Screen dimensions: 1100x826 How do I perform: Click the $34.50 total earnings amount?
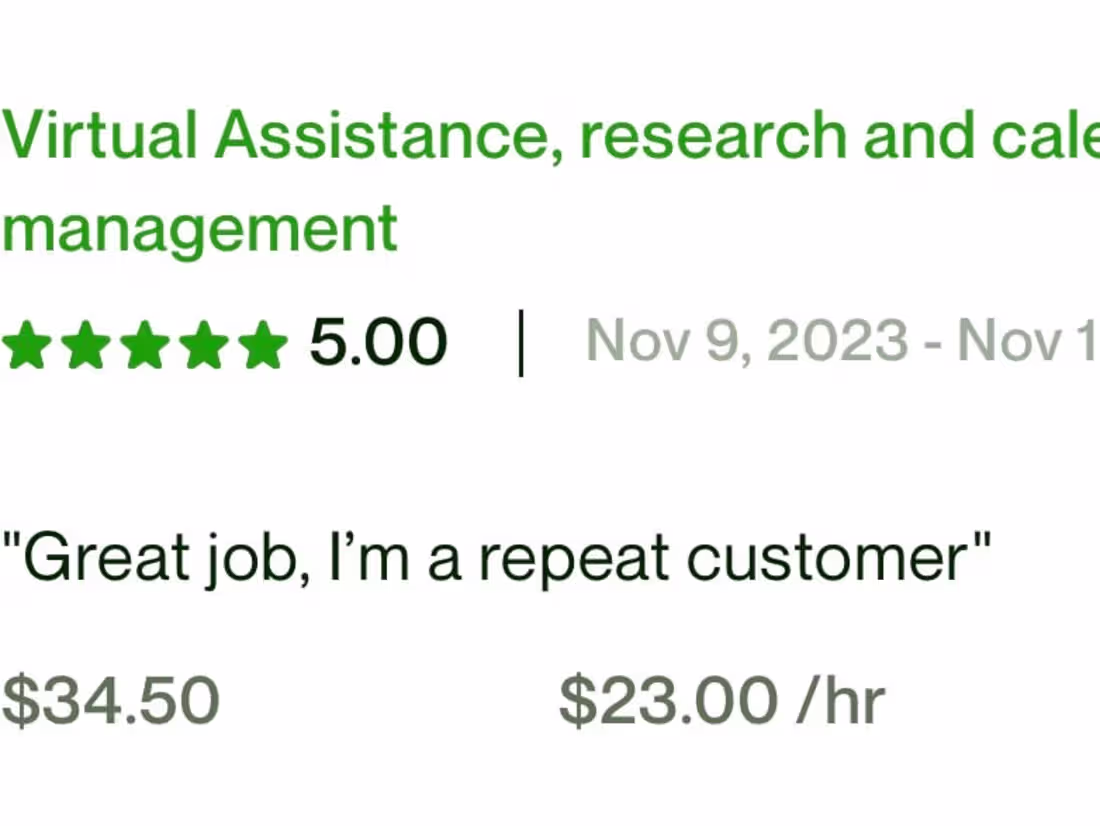(110, 700)
